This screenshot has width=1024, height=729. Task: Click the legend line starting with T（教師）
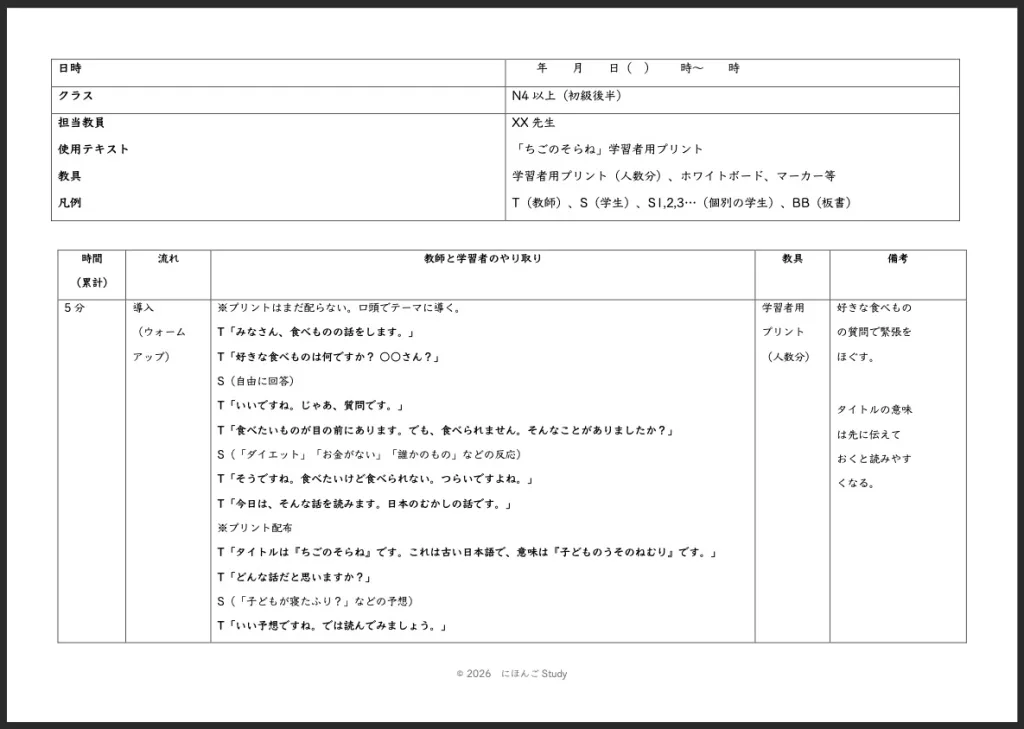click(x=681, y=203)
